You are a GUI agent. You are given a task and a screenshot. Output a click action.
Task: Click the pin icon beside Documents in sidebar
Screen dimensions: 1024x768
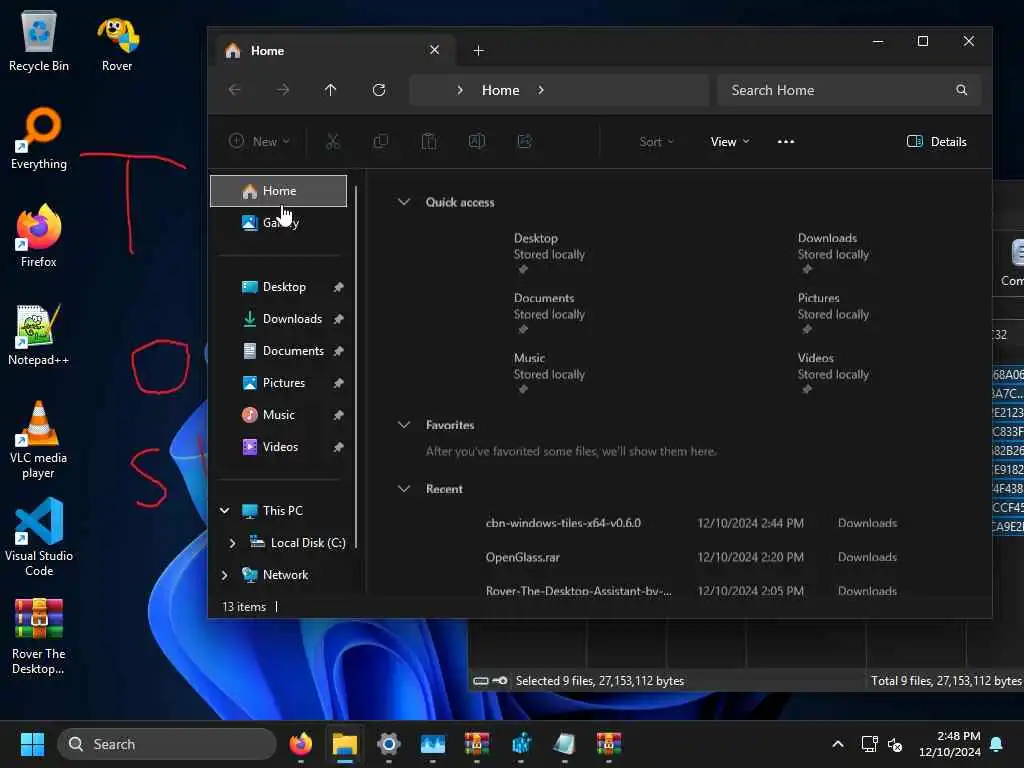click(x=338, y=351)
